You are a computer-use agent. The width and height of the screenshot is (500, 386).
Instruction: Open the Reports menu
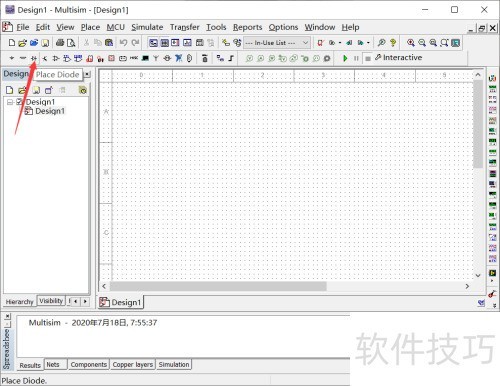(247, 27)
